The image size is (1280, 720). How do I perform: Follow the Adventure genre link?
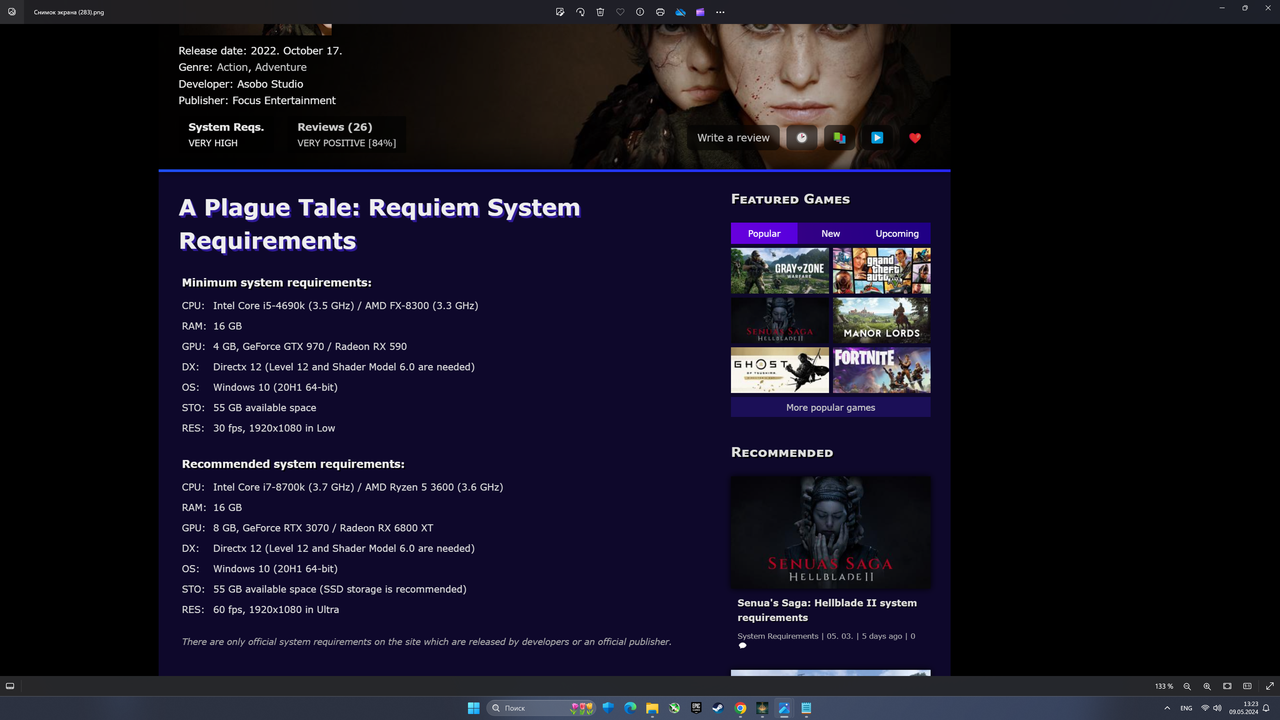[281, 67]
